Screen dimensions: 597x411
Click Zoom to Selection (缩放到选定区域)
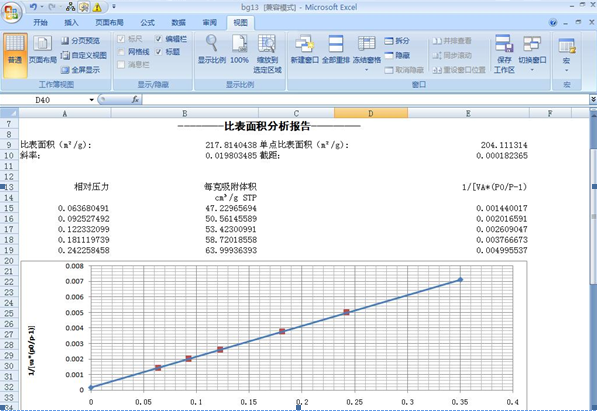(267, 54)
